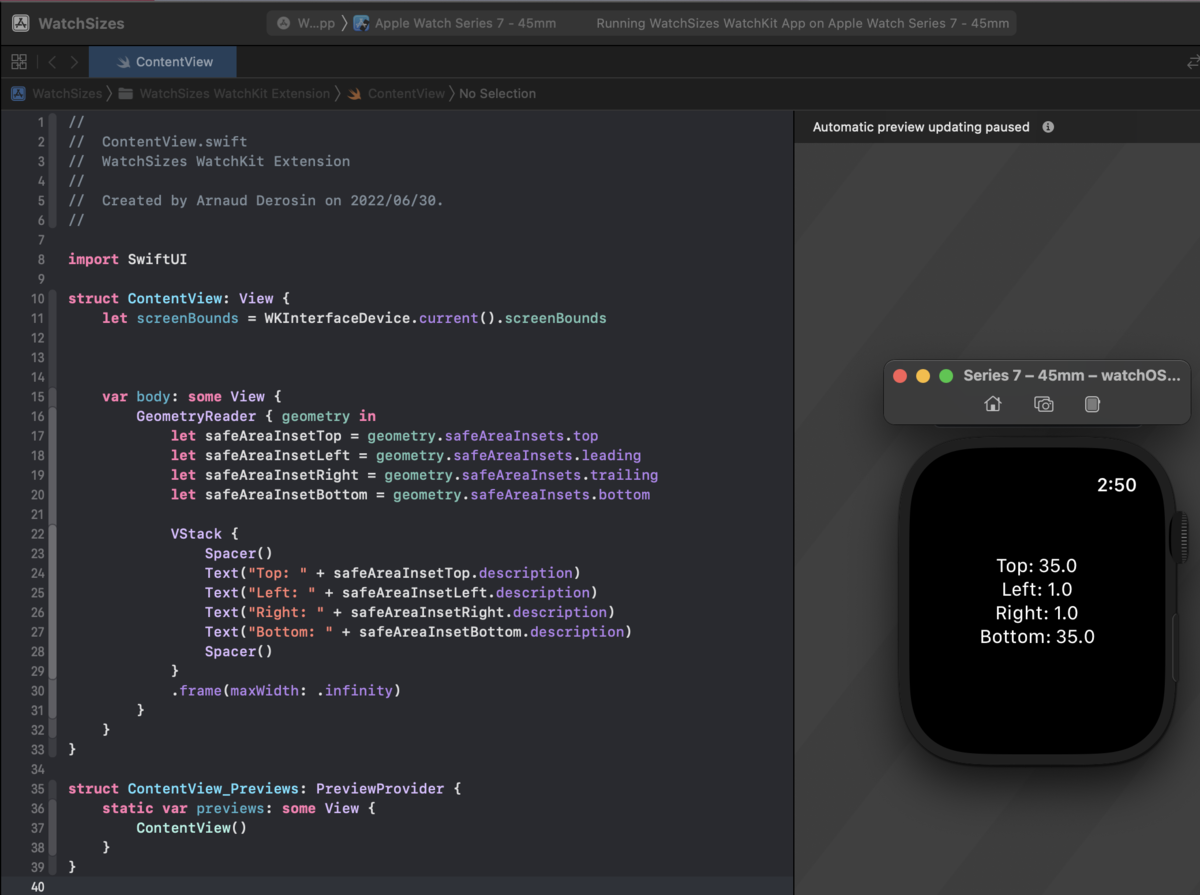This screenshot has width=1200, height=895.
Task: Click Top: 35.0 on watch screen
Action: point(1037,565)
